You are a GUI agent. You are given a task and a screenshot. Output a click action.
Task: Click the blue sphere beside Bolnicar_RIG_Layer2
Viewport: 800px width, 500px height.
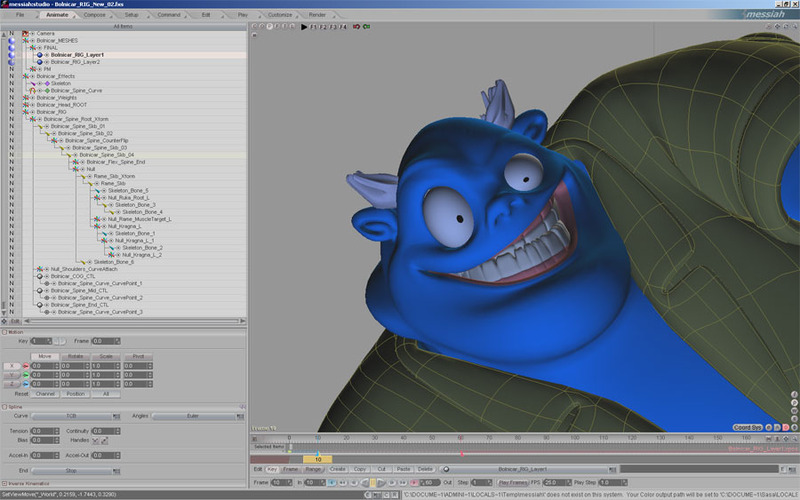pos(39,61)
